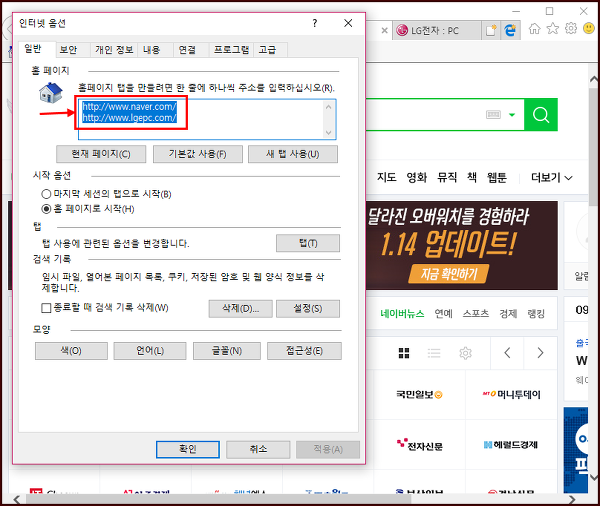Expand the green search autocomplete arrow
The image size is (600, 506).
pos(512,114)
